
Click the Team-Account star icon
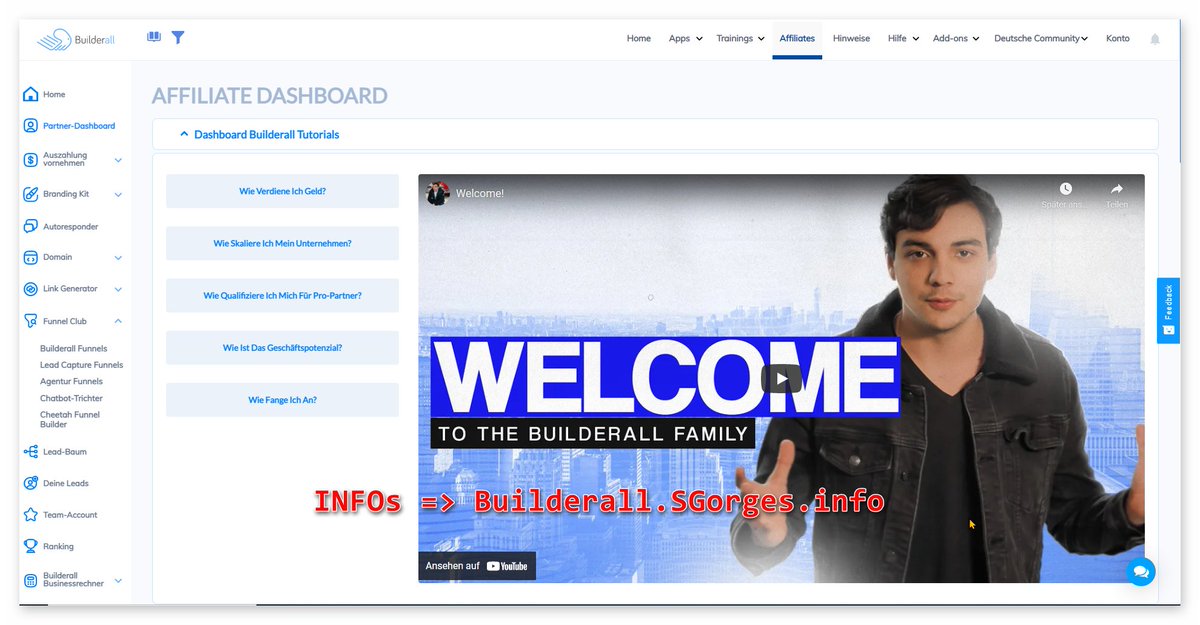coord(30,515)
